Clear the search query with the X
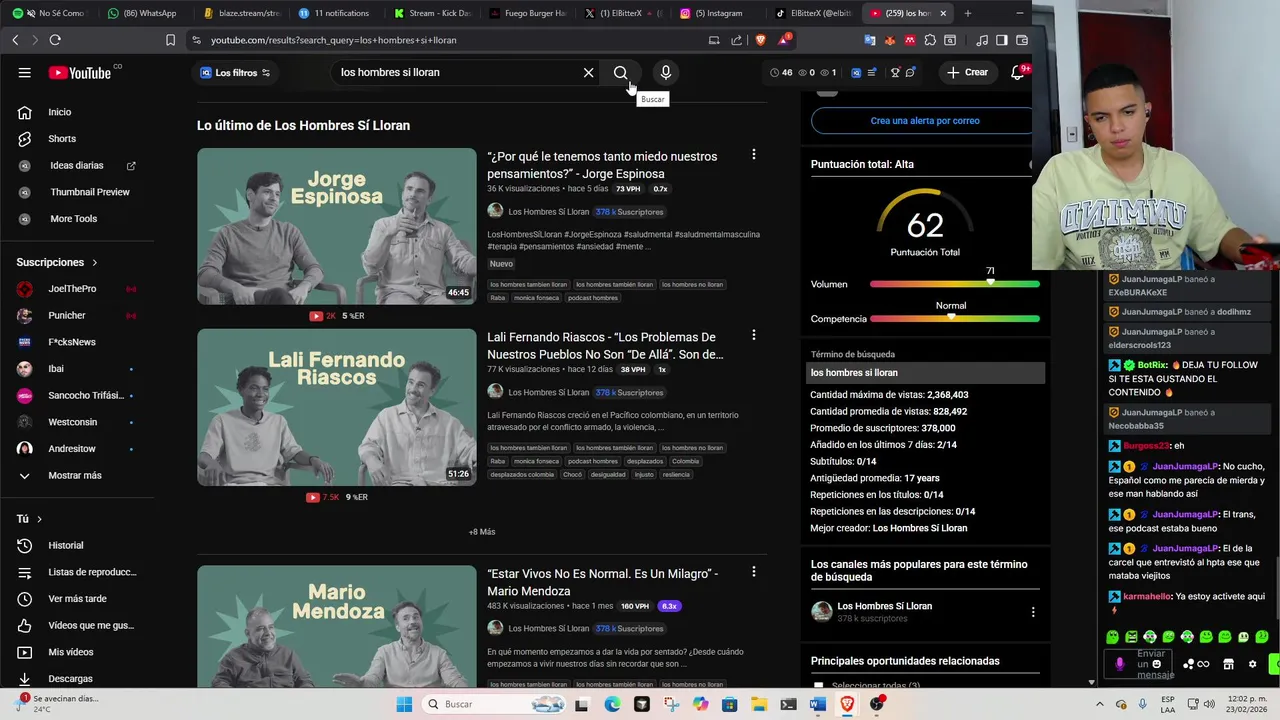 [588, 72]
